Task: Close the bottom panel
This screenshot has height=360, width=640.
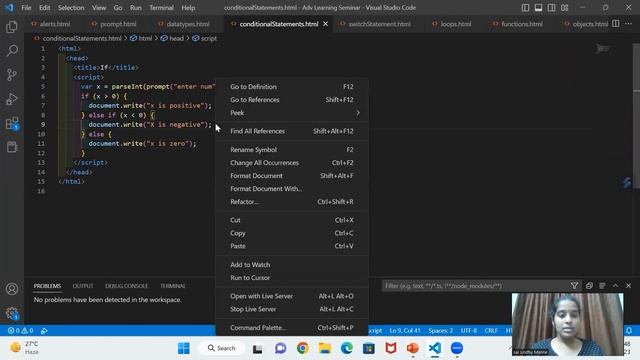Action: coord(629,286)
